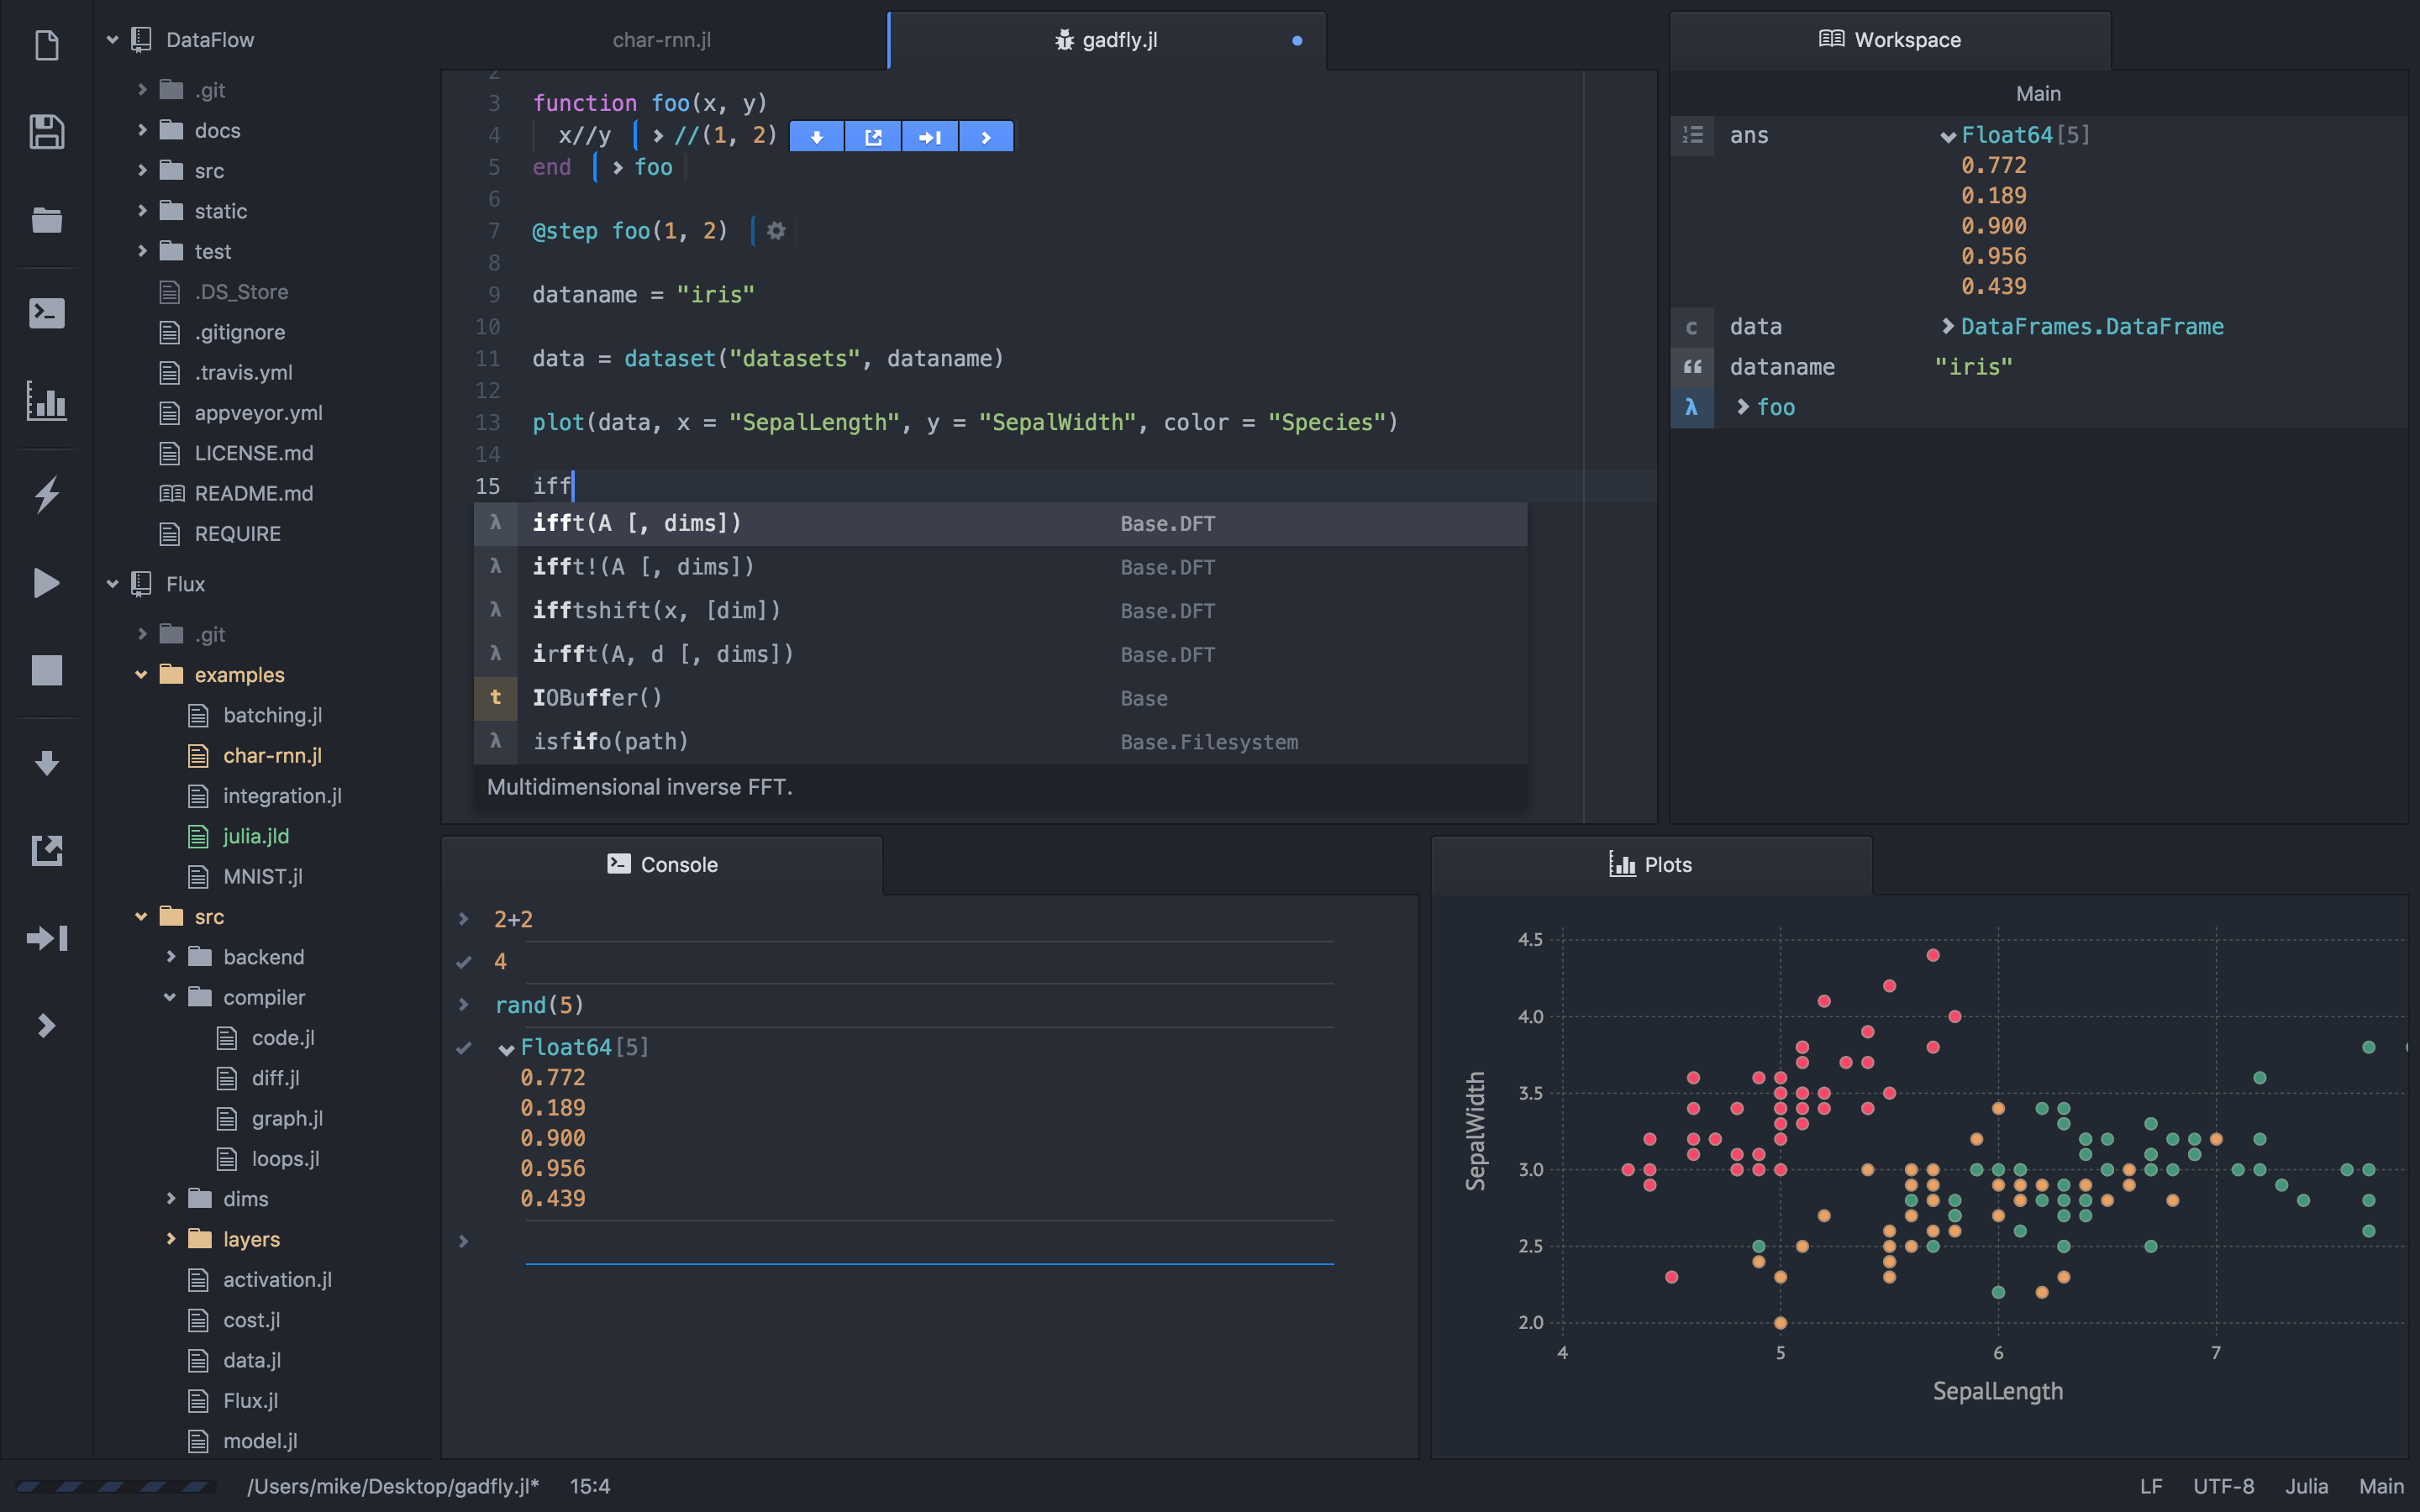
Task: Click inline debugger step-out button
Action: point(873,137)
